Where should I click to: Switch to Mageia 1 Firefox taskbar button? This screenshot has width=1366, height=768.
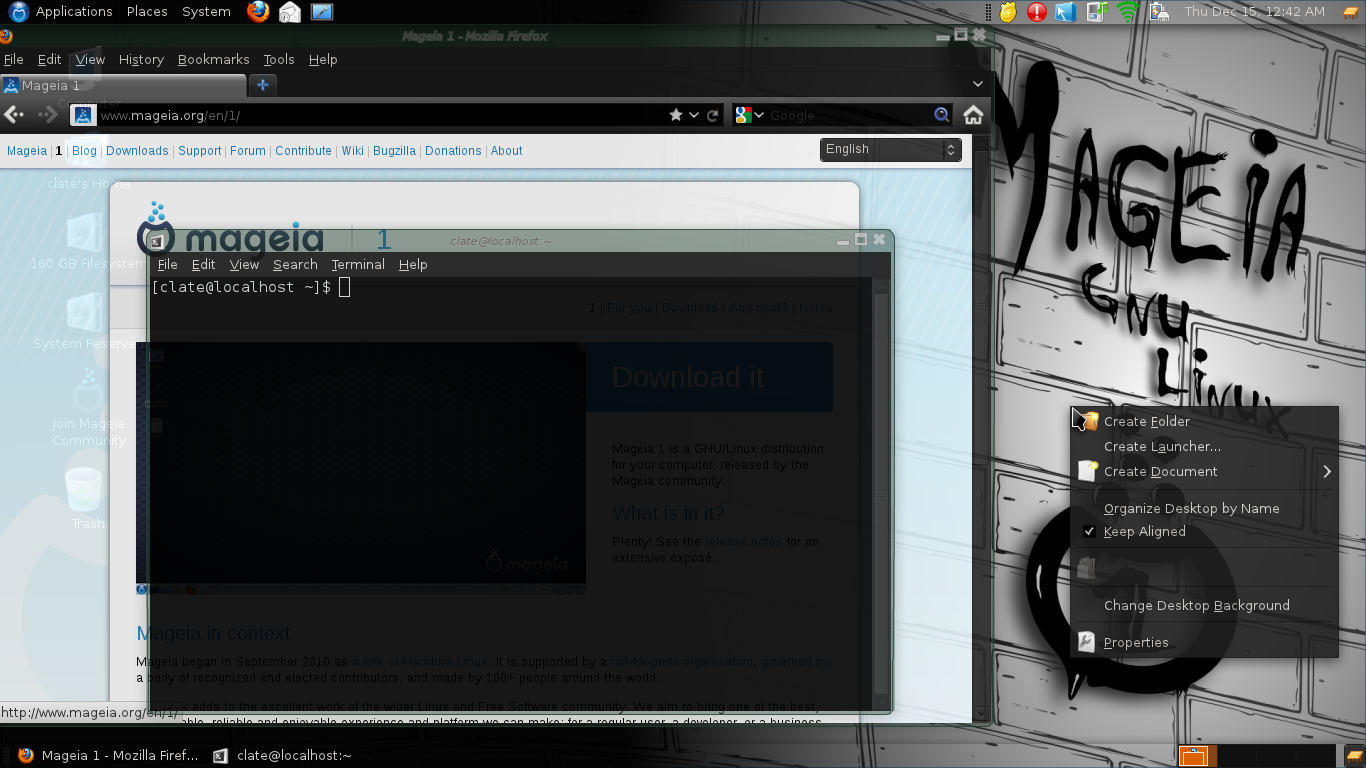coord(107,756)
